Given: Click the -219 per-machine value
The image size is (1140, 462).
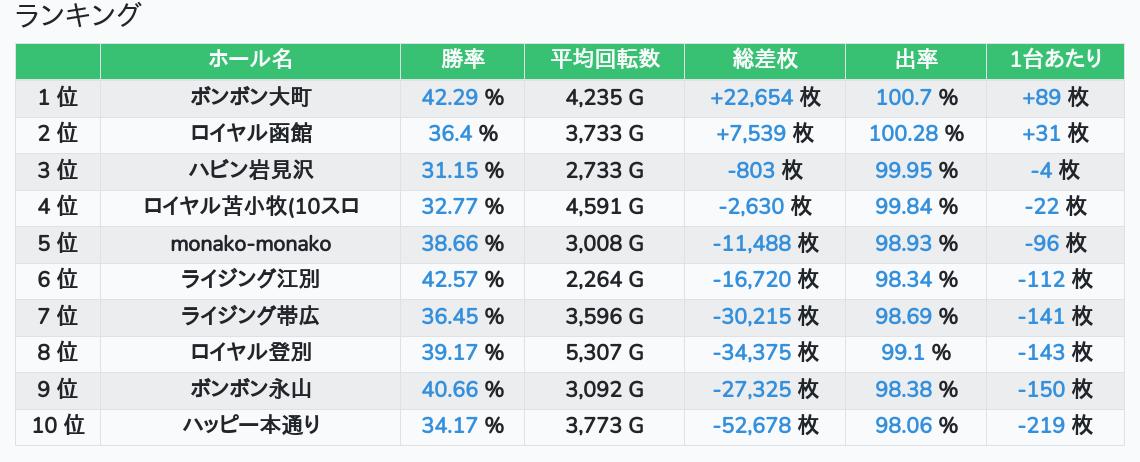Looking at the screenshot, I should (1041, 425).
